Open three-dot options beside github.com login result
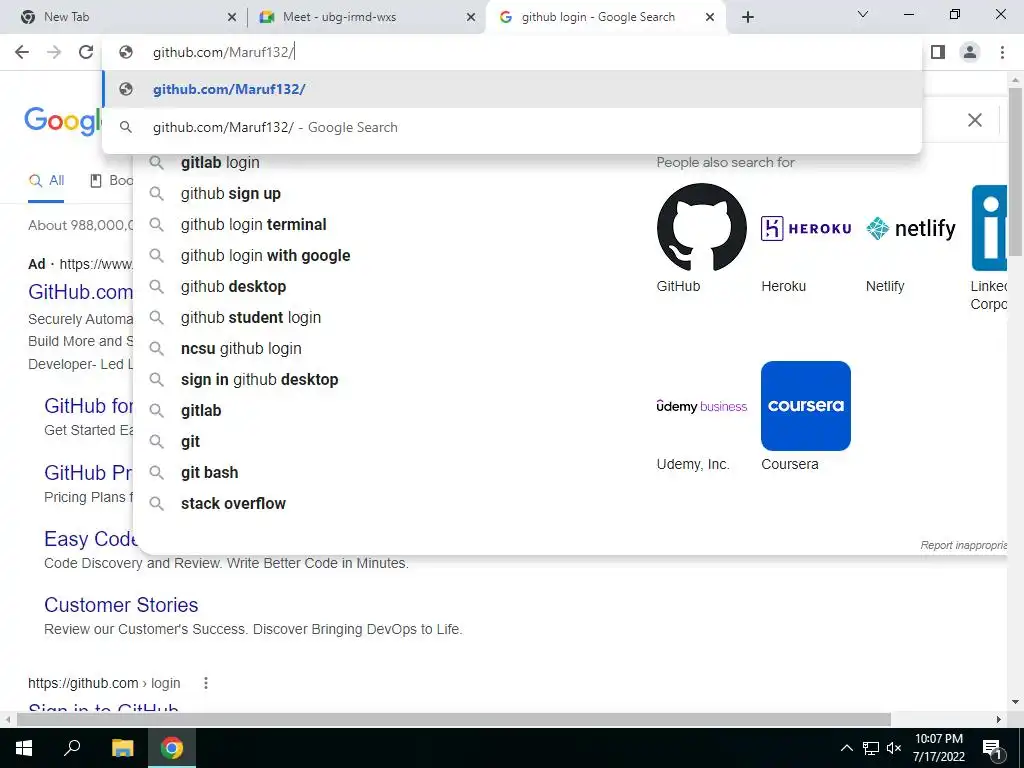Image resolution: width=1024 pixels, height=768 pixels. [206, 683]
